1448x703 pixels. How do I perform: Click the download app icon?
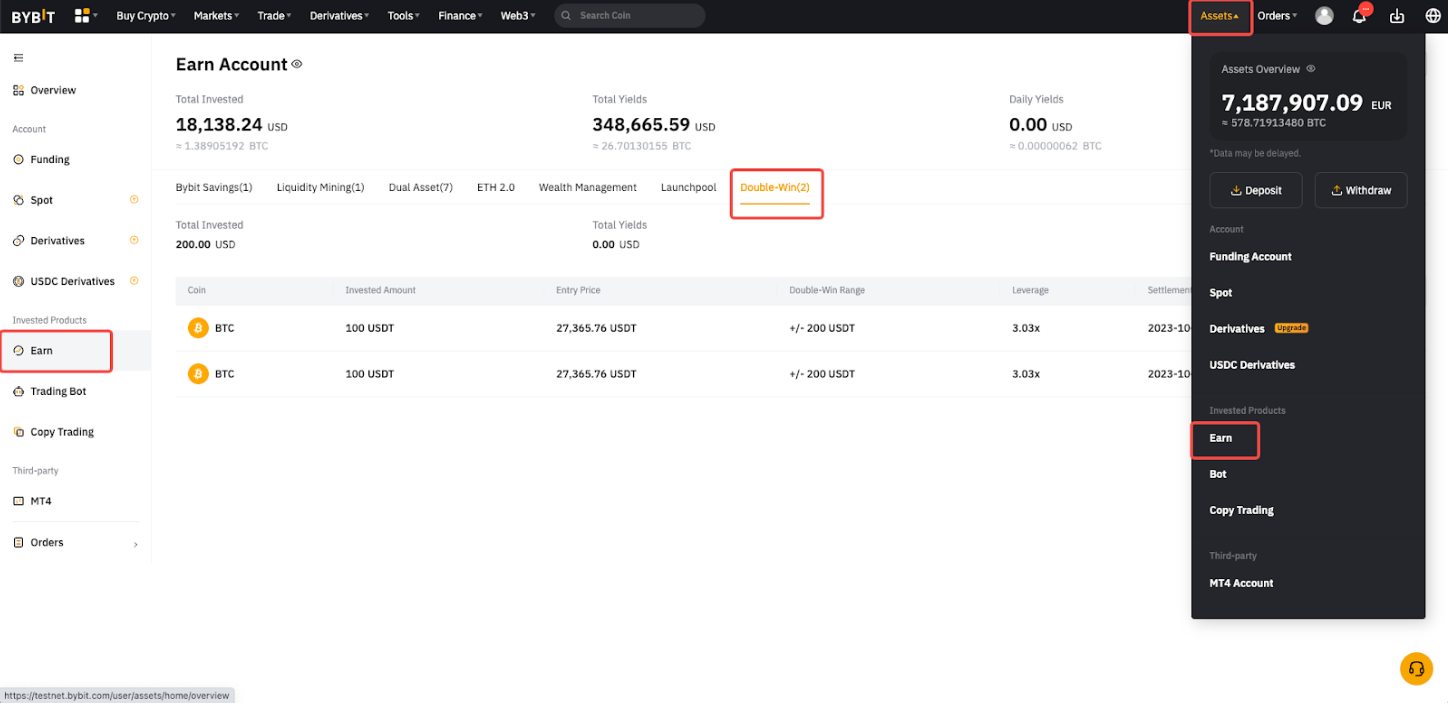[x=1397, y=16]
